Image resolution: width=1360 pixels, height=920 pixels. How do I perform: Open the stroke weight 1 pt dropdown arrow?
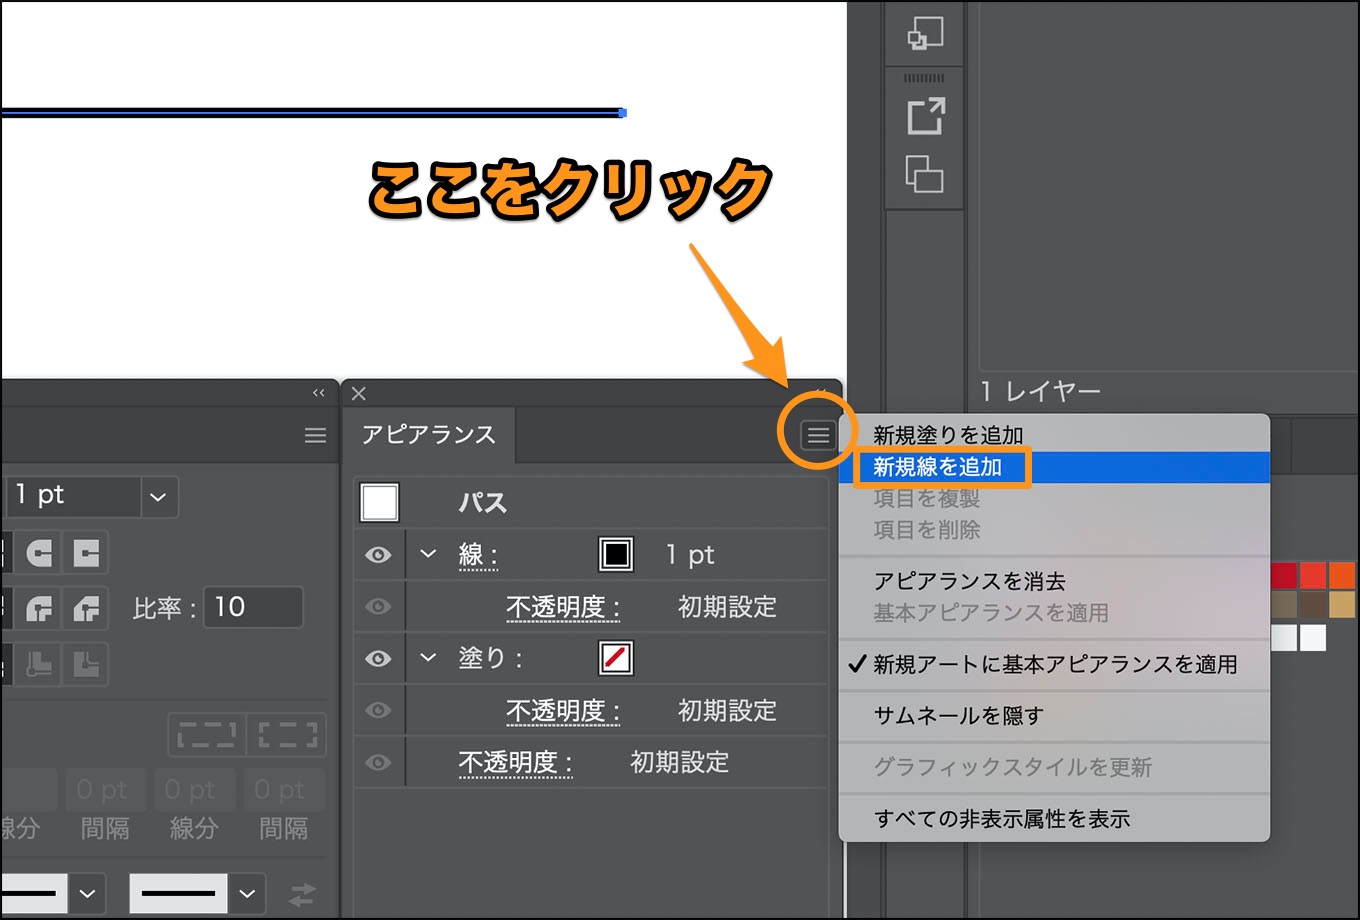[x=158, y=497]
